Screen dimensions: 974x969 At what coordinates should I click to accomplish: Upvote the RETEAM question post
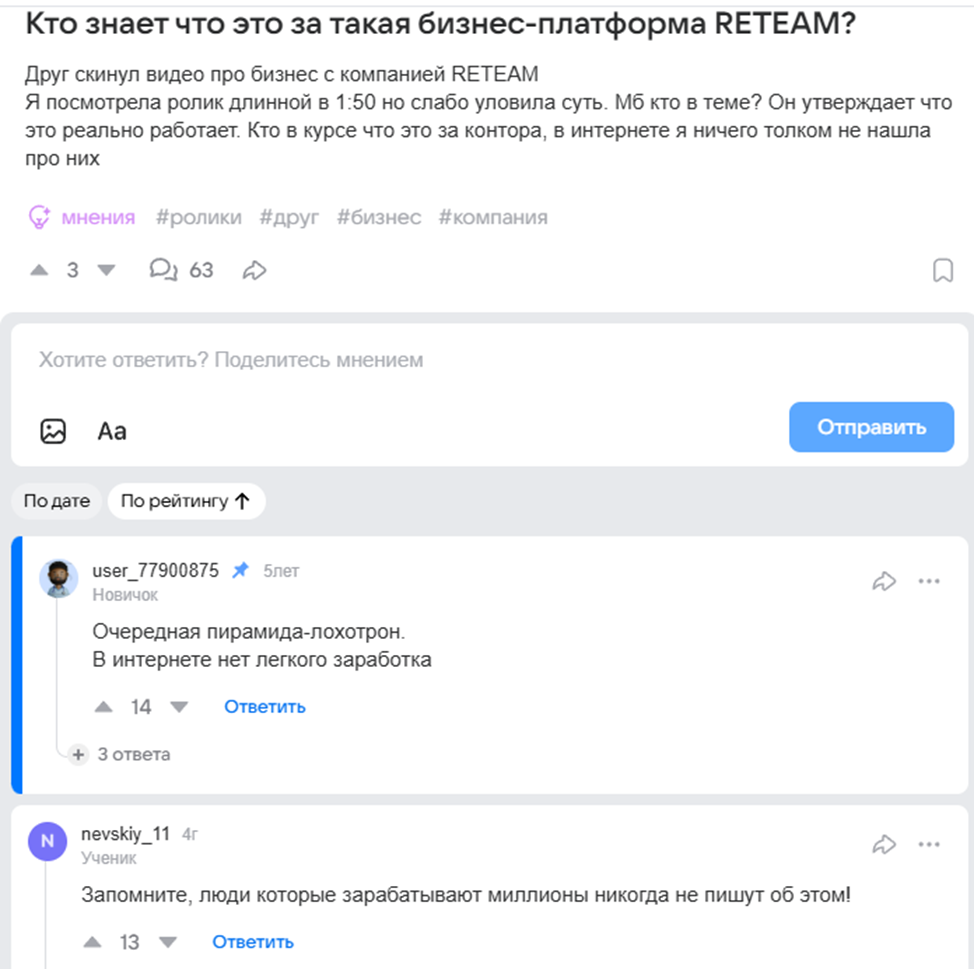[x=39, y=270]
